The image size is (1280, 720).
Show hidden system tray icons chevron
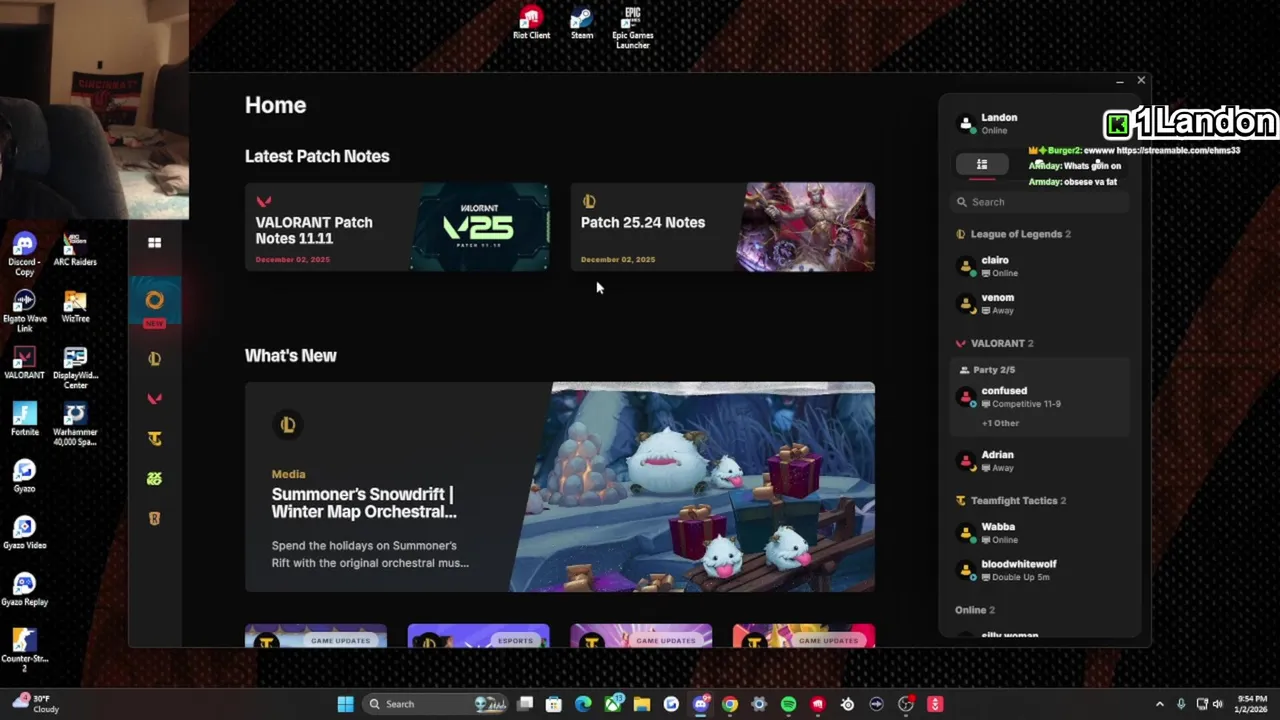[1159, 704]
